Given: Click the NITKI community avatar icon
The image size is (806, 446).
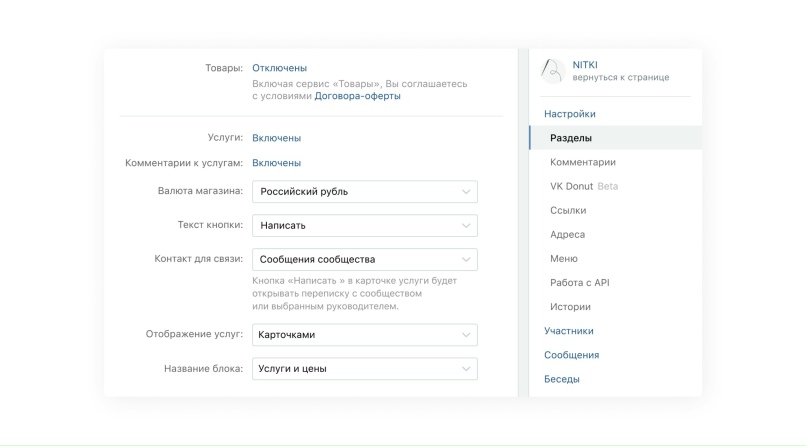Looking at the screenshot, I should point(552,70).
